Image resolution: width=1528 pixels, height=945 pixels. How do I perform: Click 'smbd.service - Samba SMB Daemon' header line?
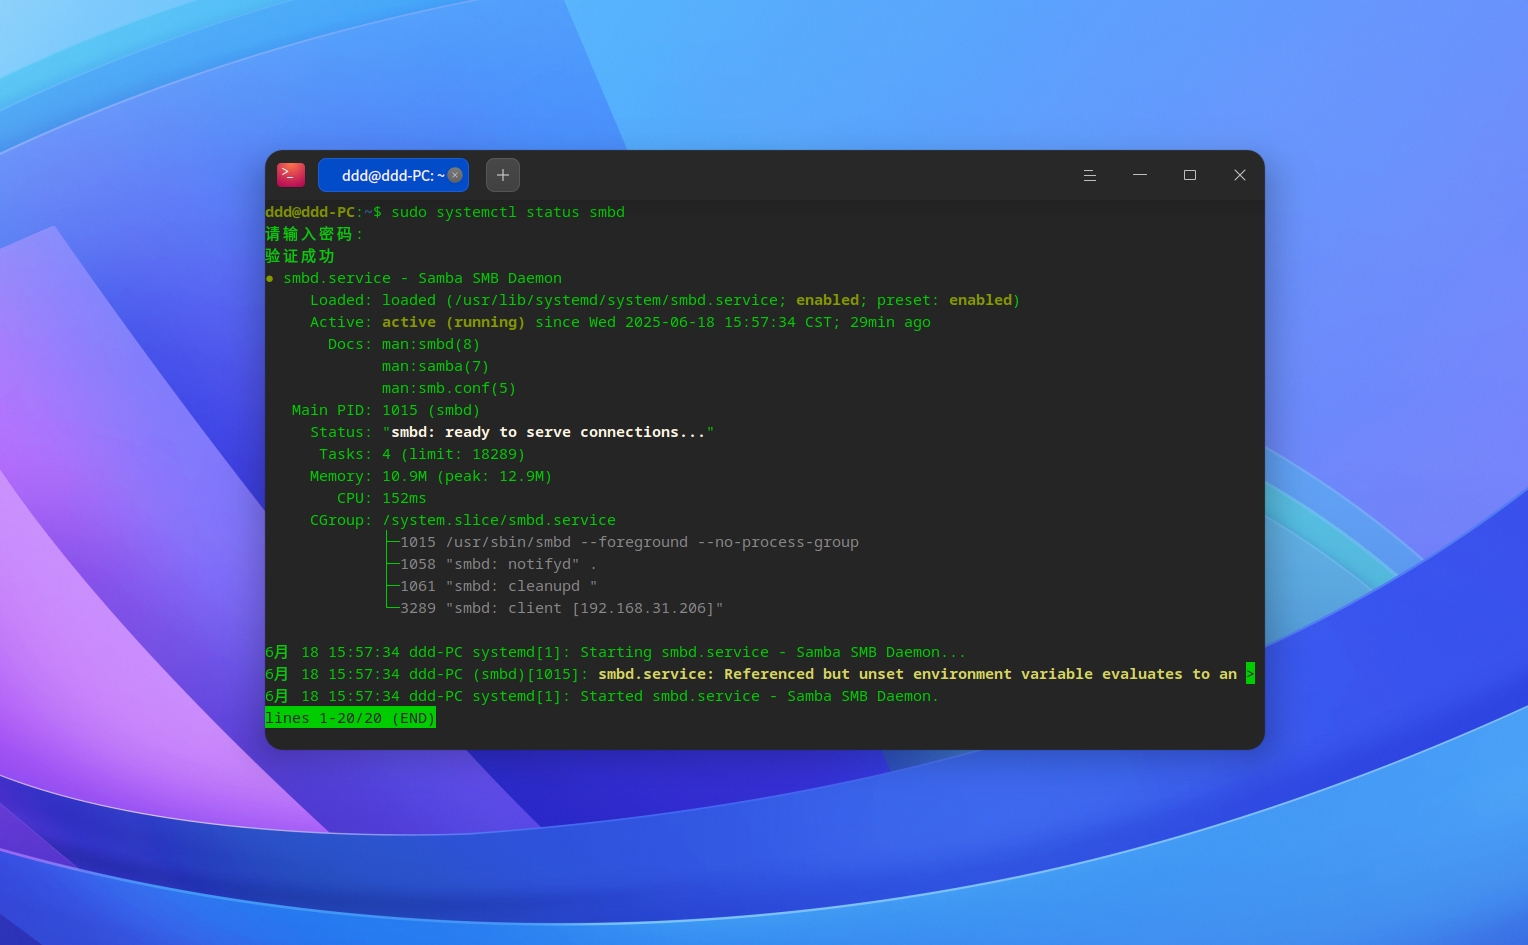[x=422, y=278]
